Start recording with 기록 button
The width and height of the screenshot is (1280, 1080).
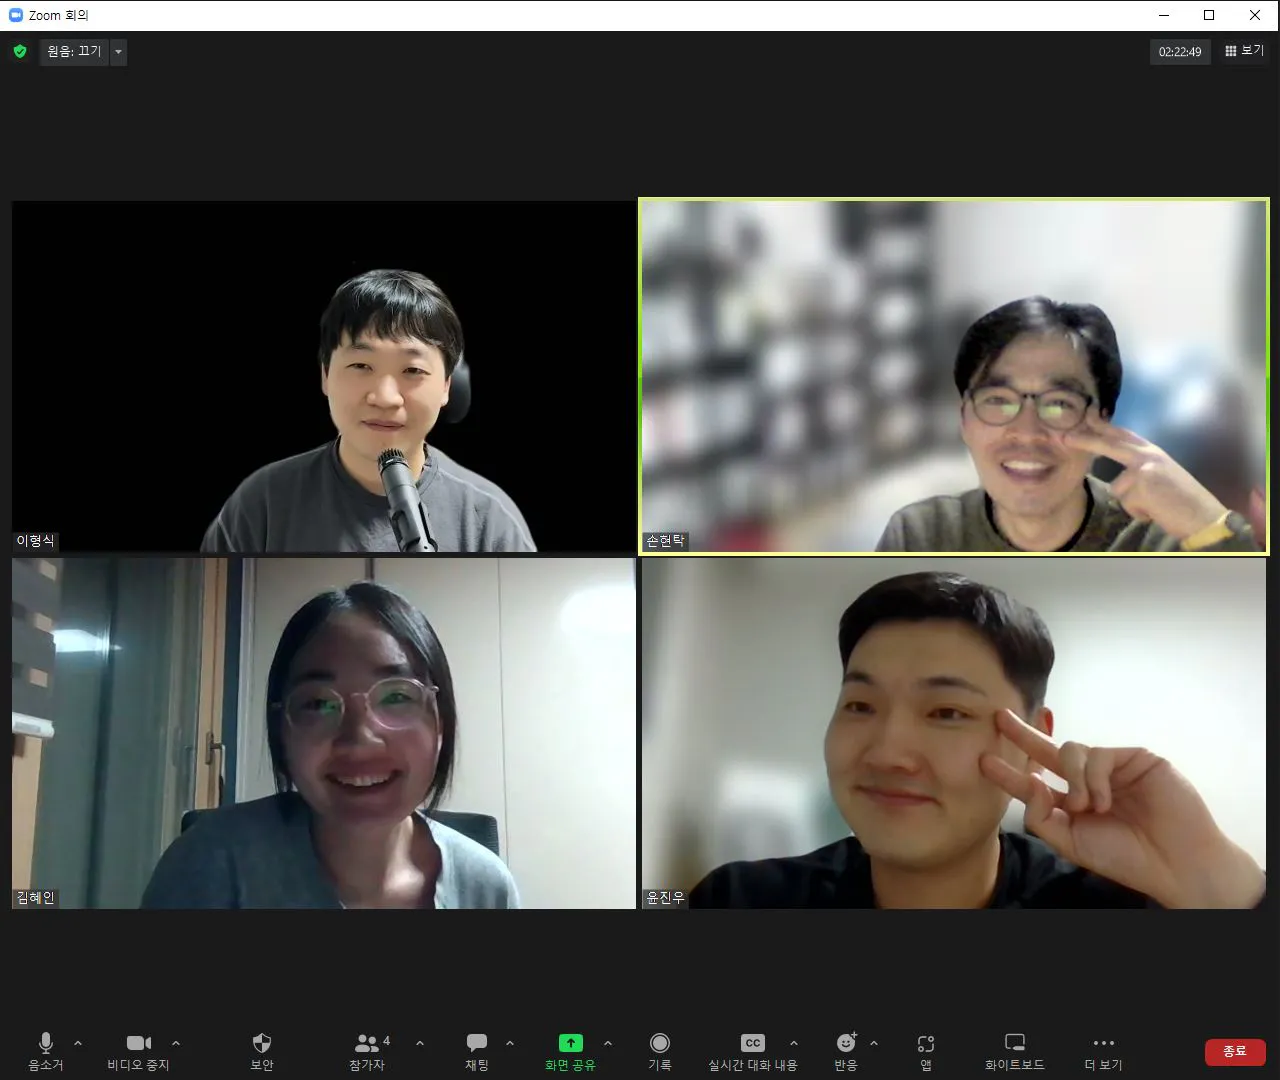[660, 1051]
